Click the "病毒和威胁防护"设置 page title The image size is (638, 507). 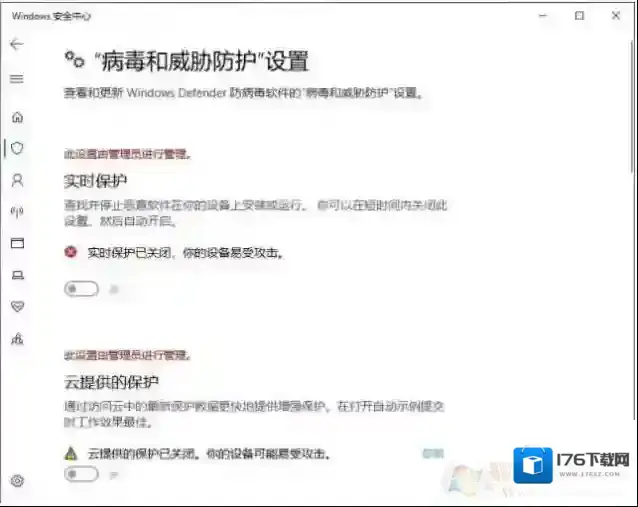[x=201, y=61]
